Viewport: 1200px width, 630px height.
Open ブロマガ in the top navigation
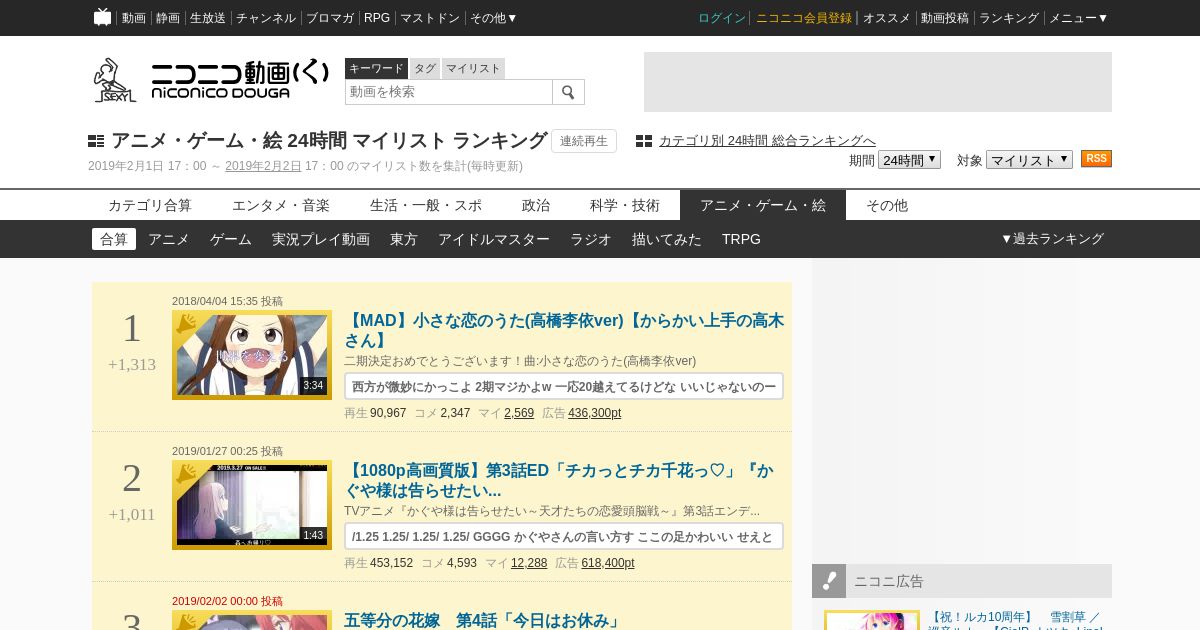click(330, 18)
